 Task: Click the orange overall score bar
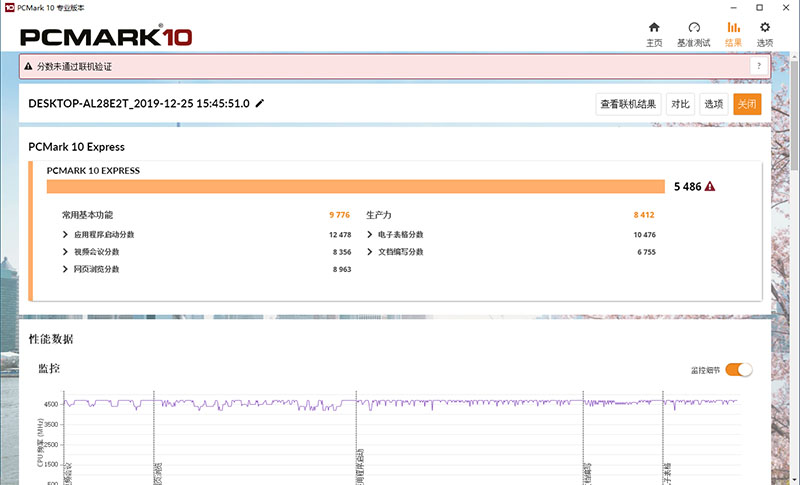point(356,186)
